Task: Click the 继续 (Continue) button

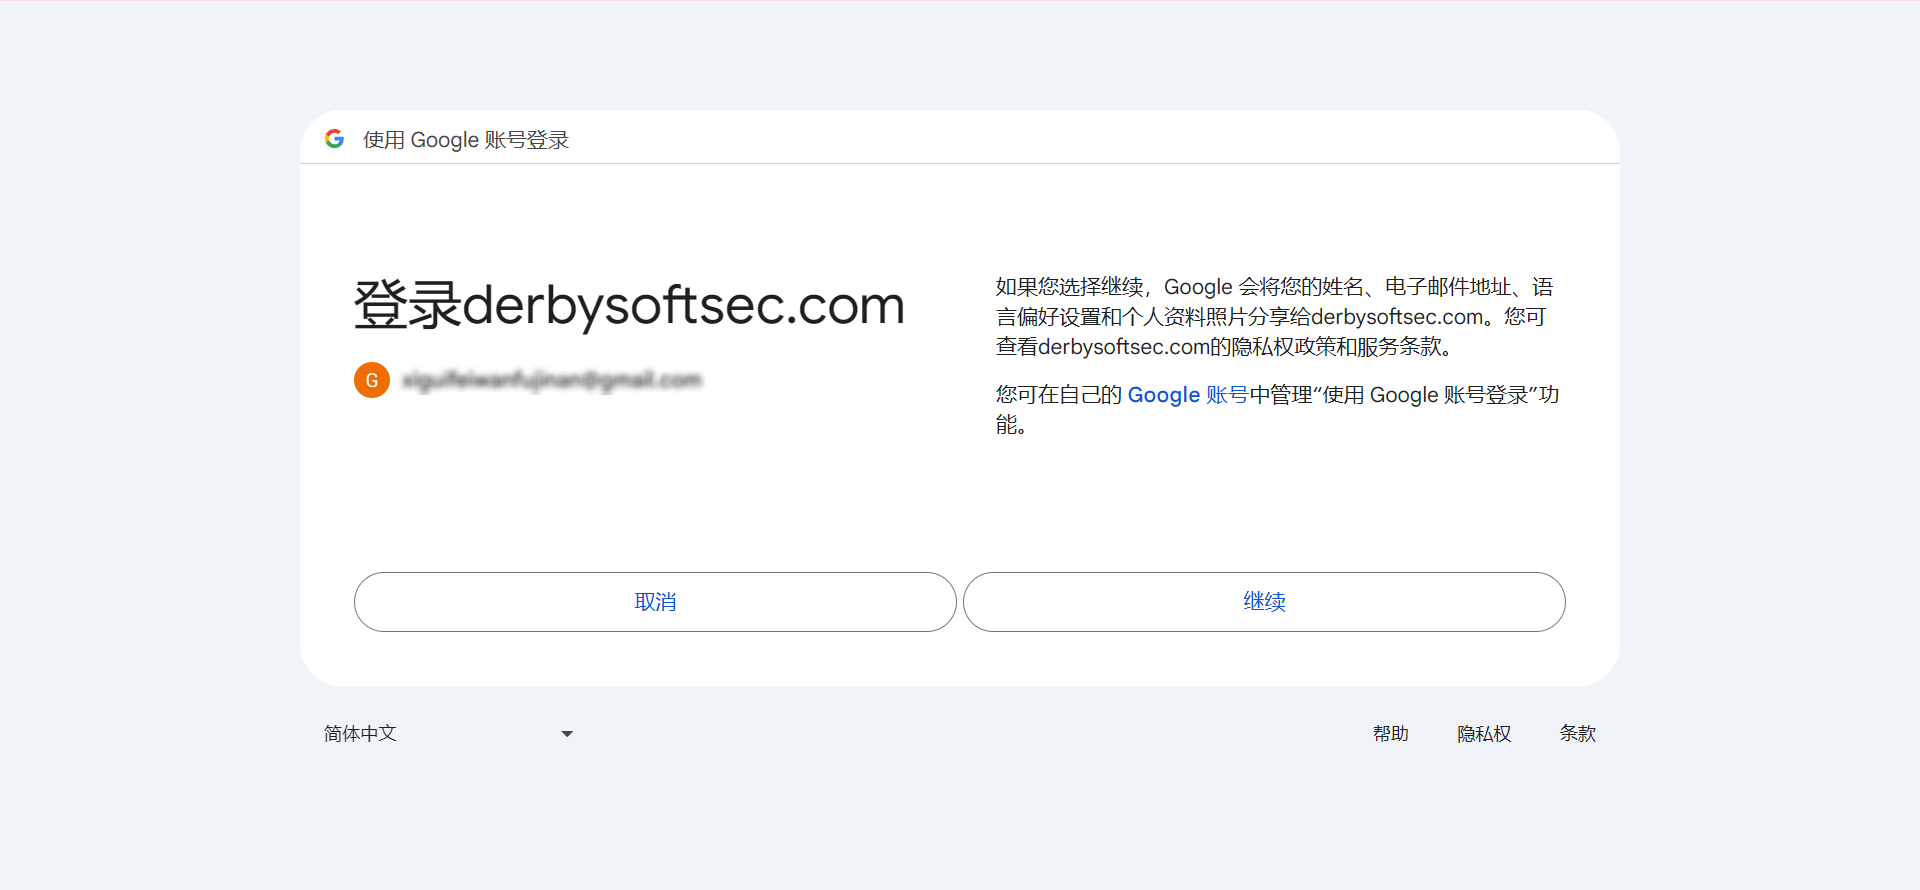Action: (1264, 602)
